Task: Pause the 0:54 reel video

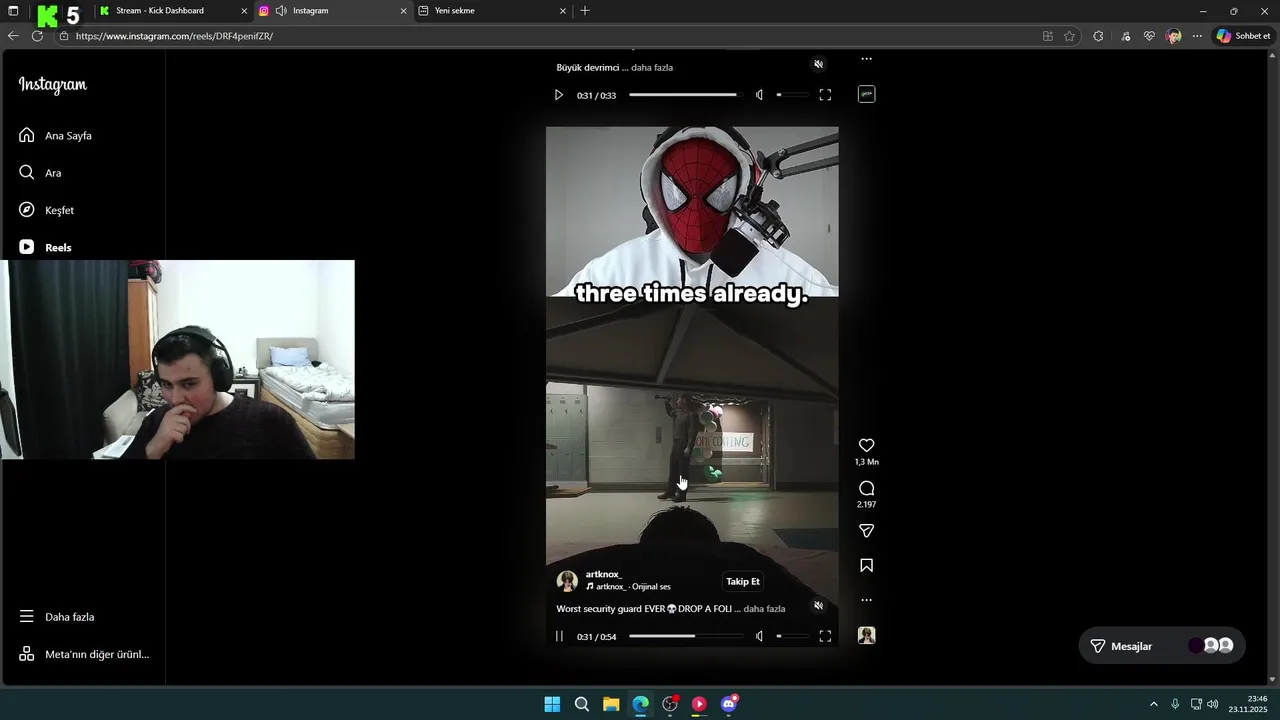Action: click(x=559, y=636)
